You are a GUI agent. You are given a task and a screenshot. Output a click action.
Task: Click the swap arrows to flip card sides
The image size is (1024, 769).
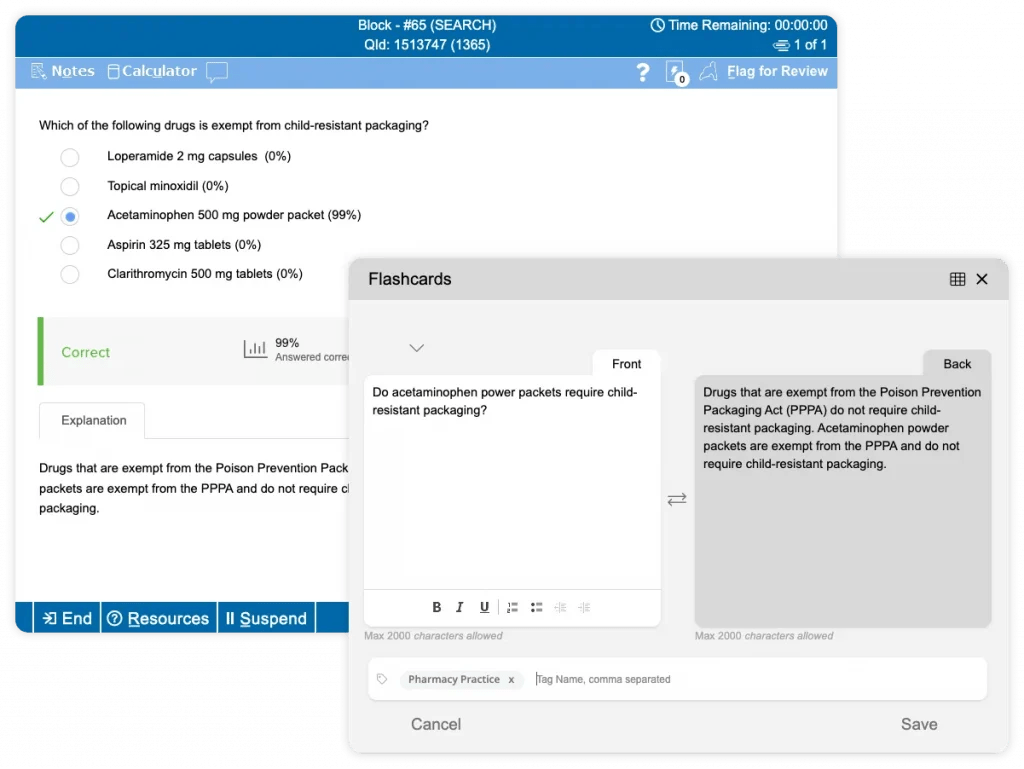coord(677,497)
